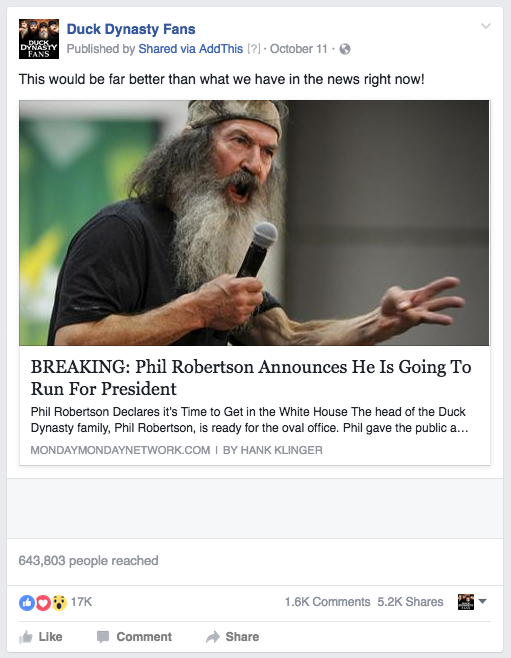The height and width of the screenshot is (658, 511).
Task: Open the 1.6K Comments link
Action: [x=327, y=602]
